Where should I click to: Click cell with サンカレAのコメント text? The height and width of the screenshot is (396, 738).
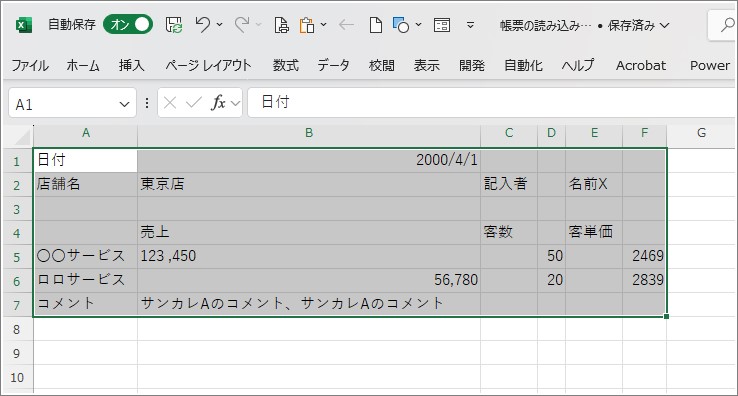coord(309,304)
